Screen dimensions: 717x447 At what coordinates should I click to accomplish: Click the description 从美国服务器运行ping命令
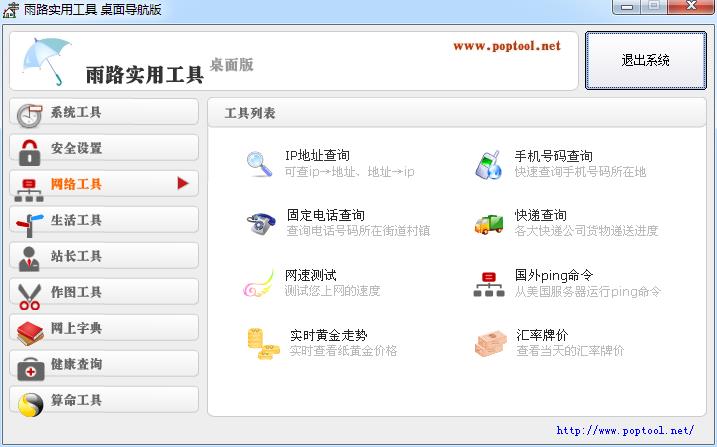coord(588,291)
